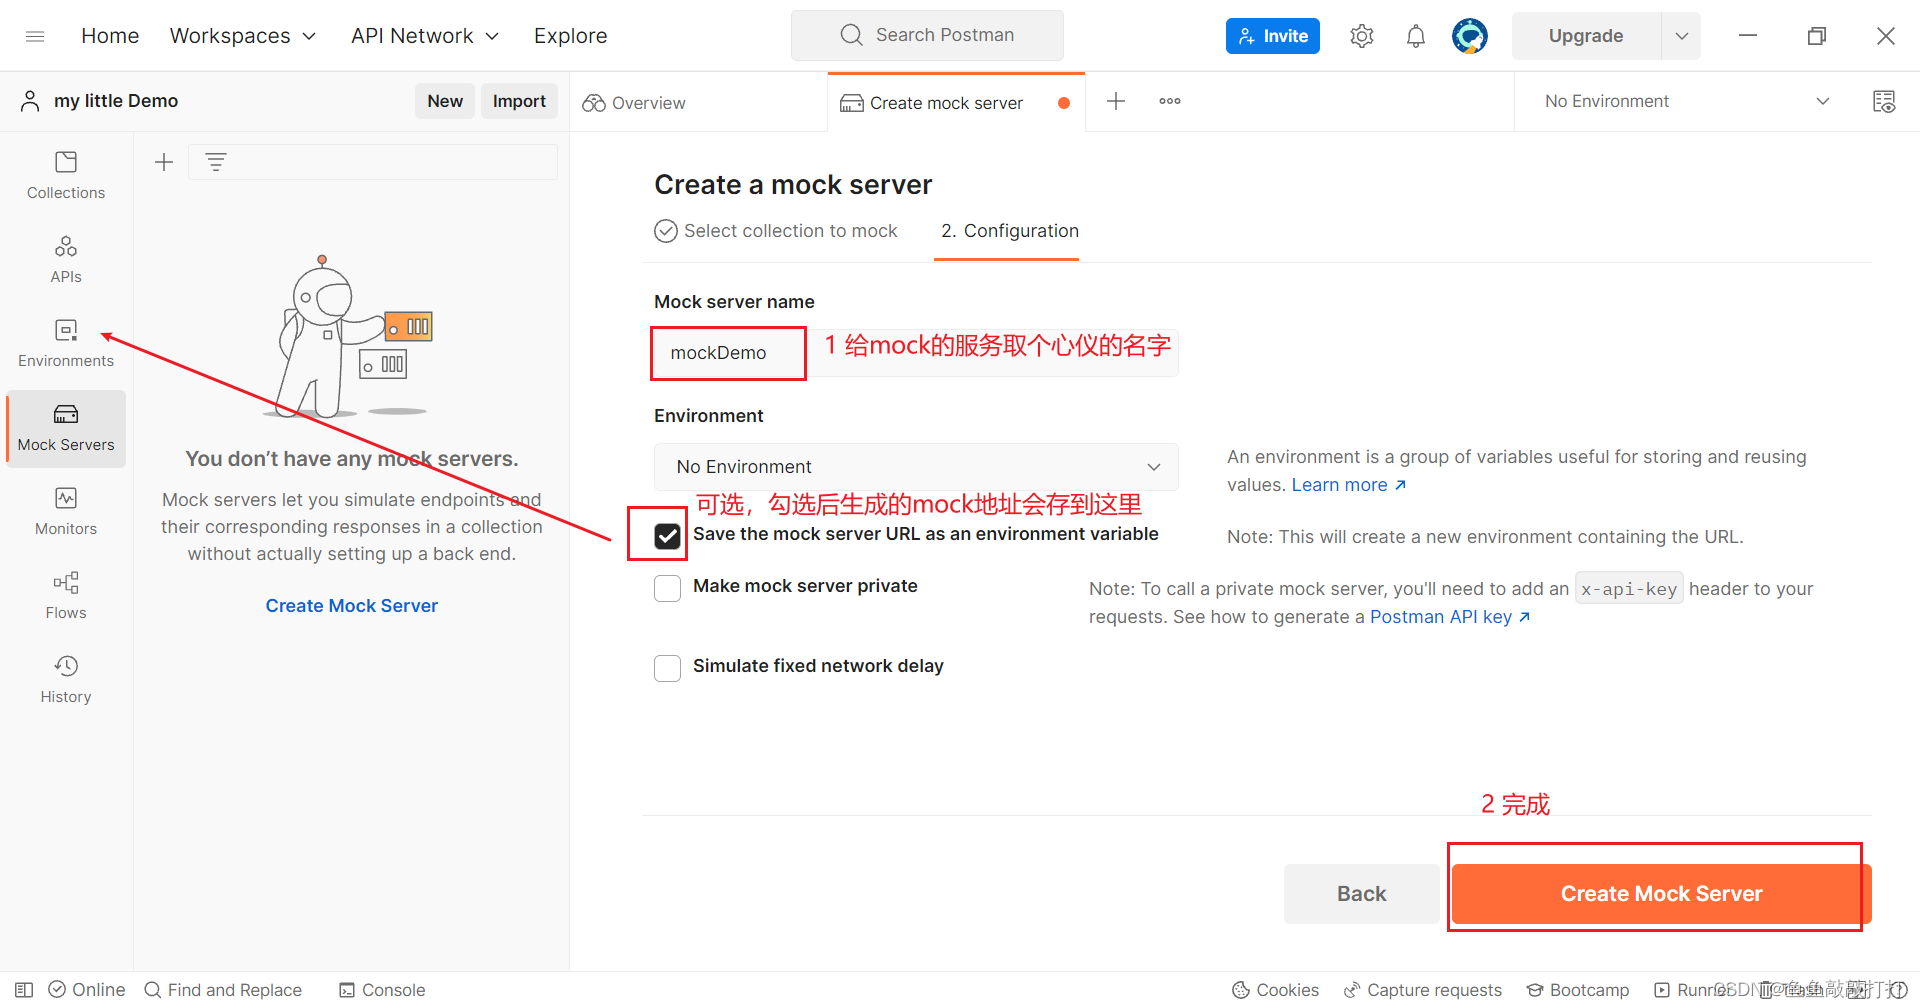Open the Upgrade options dropdown arrow
1920x1008 pixels.
click(1682, 35)
